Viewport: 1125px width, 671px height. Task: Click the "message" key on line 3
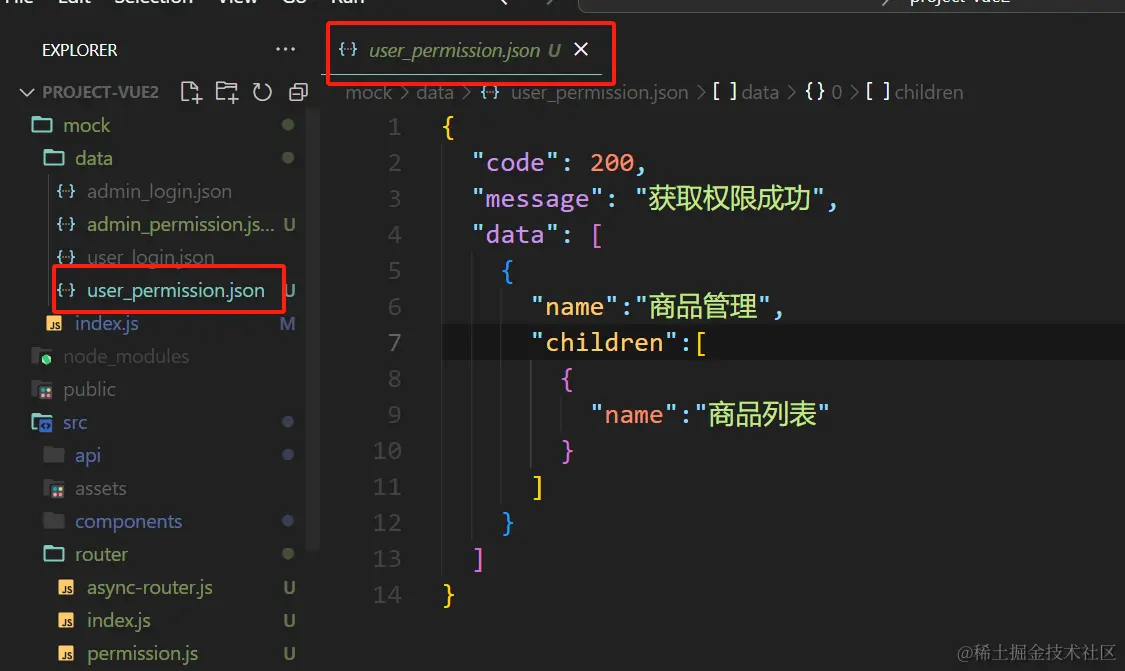537,199
